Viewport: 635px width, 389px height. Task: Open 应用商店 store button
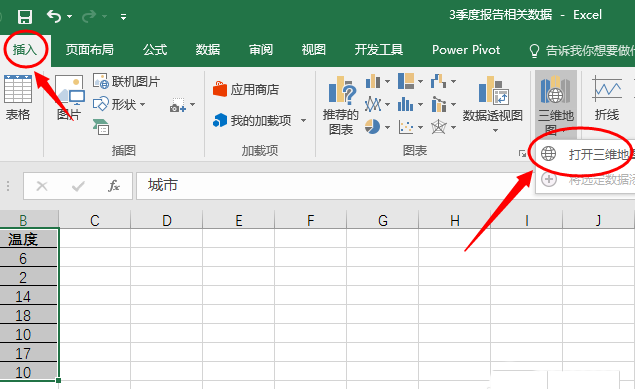pyautogui.click(x=246, y=89)
